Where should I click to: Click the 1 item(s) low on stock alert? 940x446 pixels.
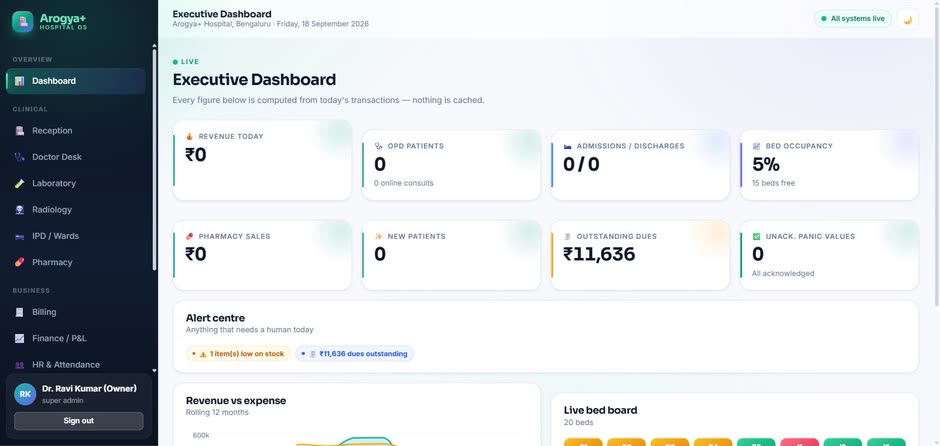238,354
